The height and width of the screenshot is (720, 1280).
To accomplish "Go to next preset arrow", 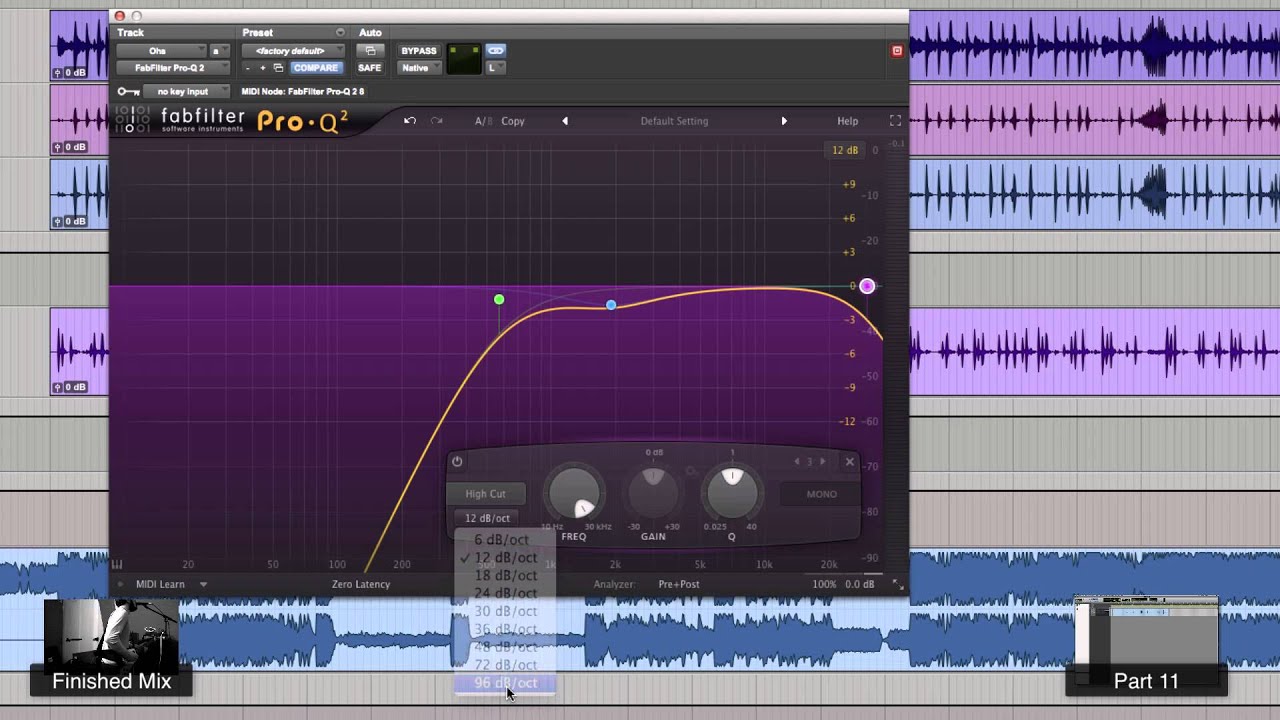I will (x=784, y=121).
